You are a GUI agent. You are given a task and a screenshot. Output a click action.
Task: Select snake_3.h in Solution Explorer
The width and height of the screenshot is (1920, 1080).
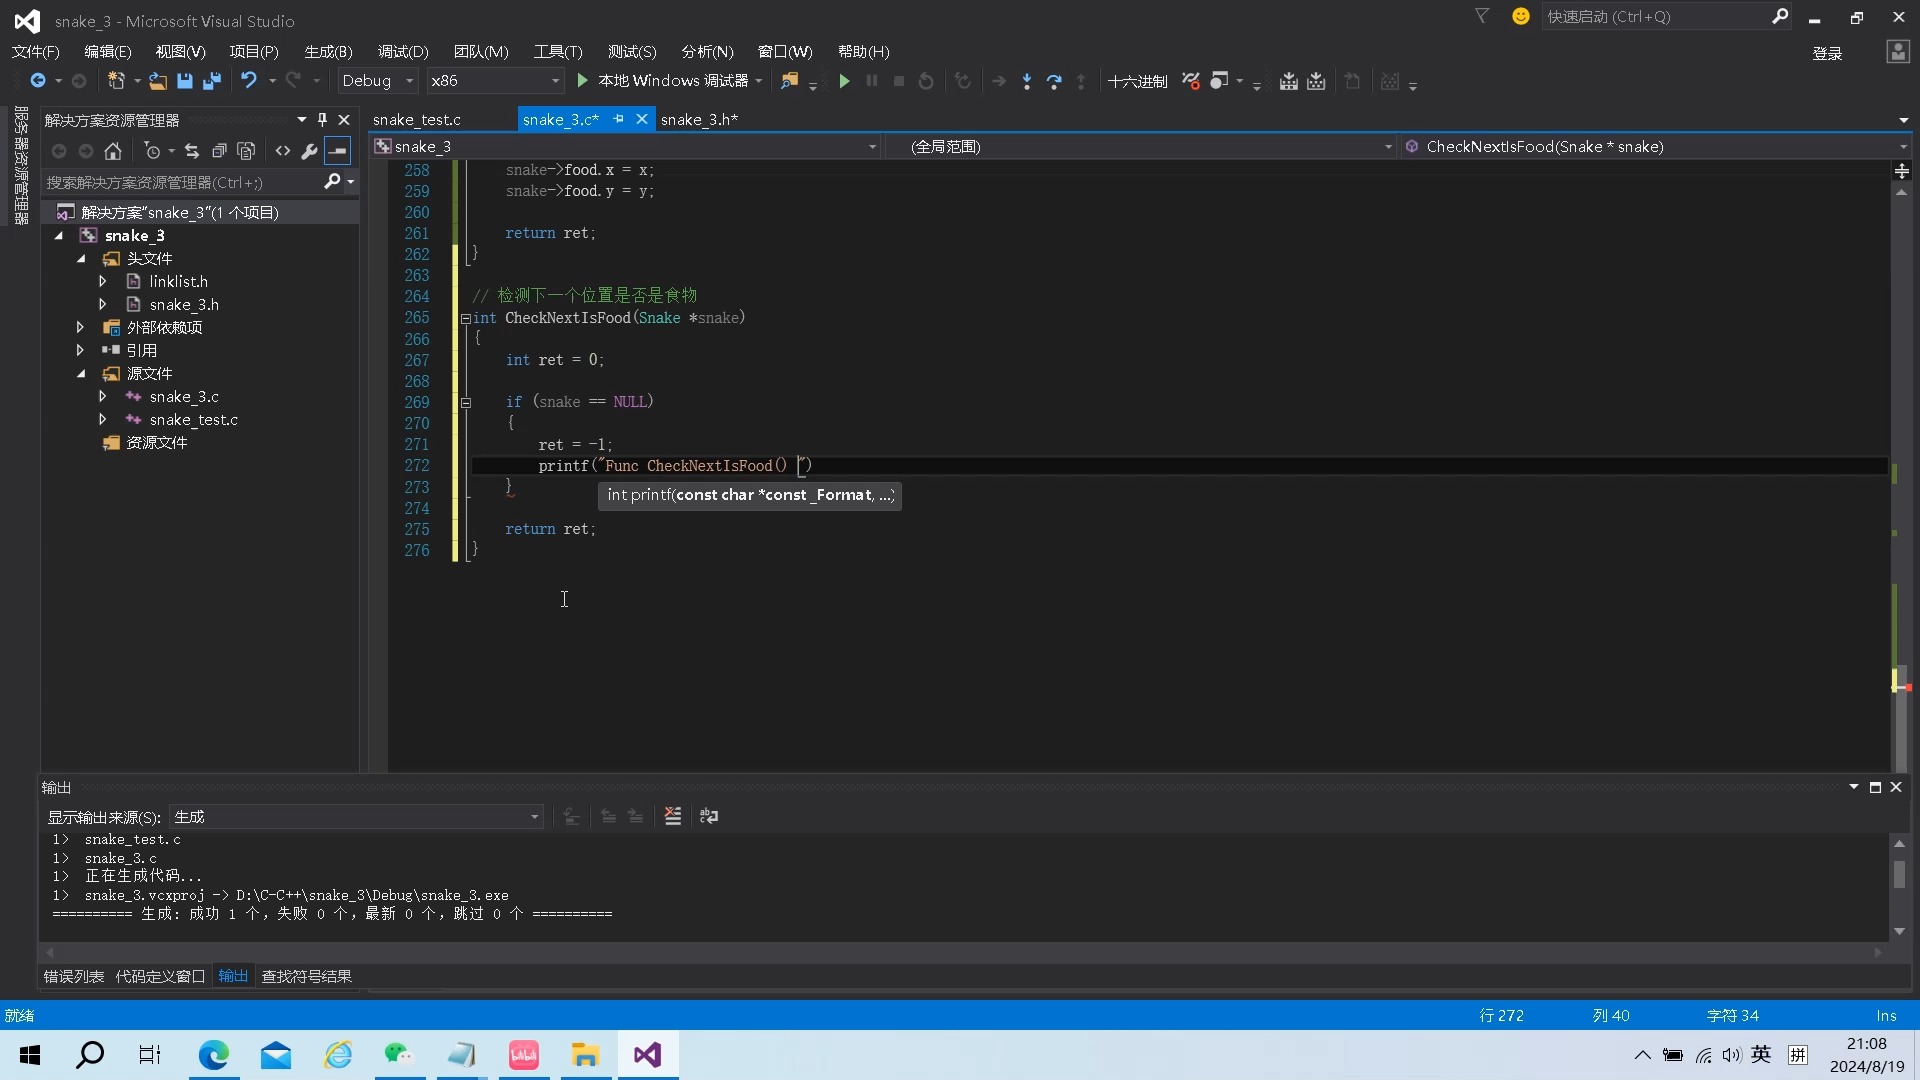coord(184,305)
